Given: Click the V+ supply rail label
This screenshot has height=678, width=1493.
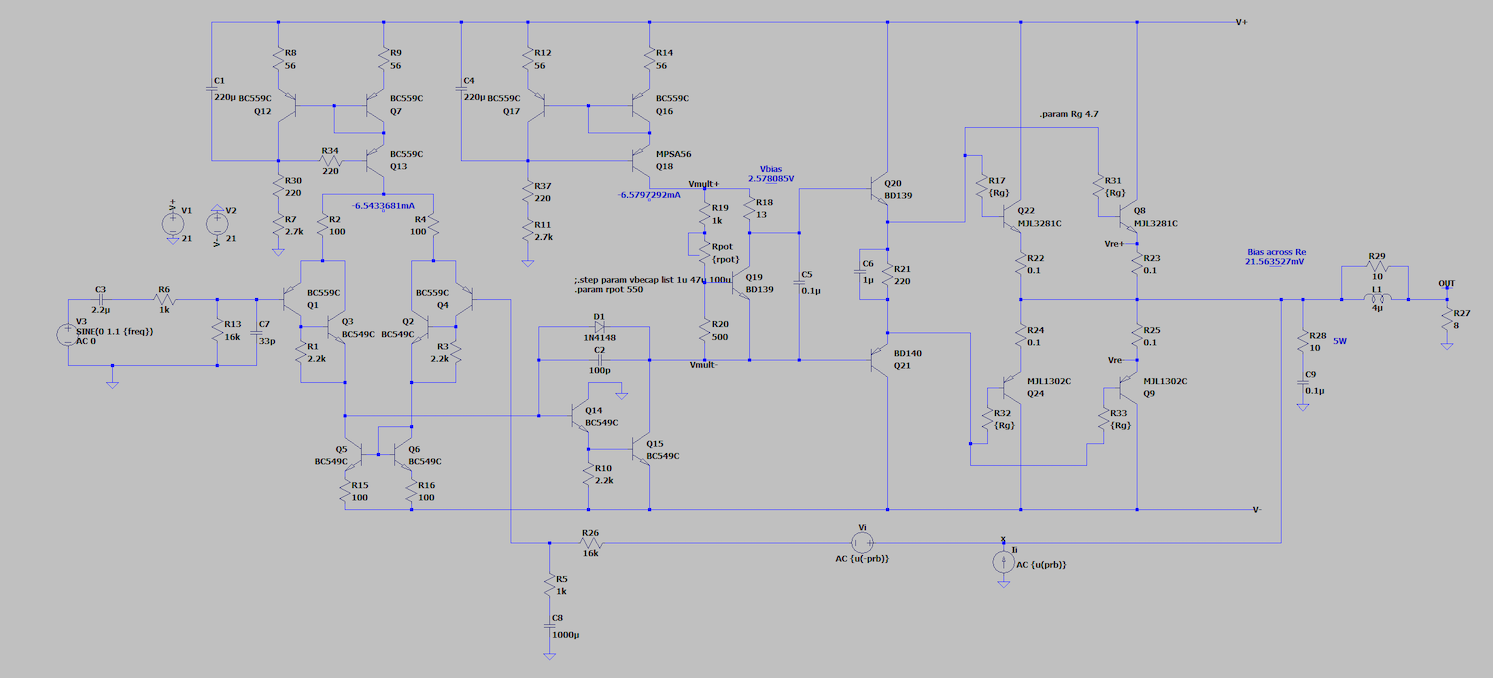Looking at the screenshot, I should tap(1241, 21).
